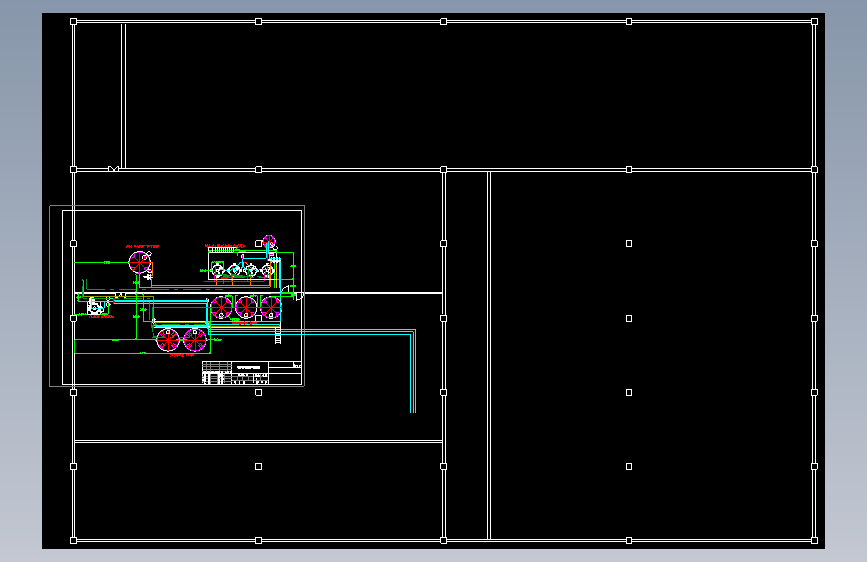Select the cyan pipe run's vertical end section
Viewport: 867px width, 562px height.
click(x=412, y=372)
